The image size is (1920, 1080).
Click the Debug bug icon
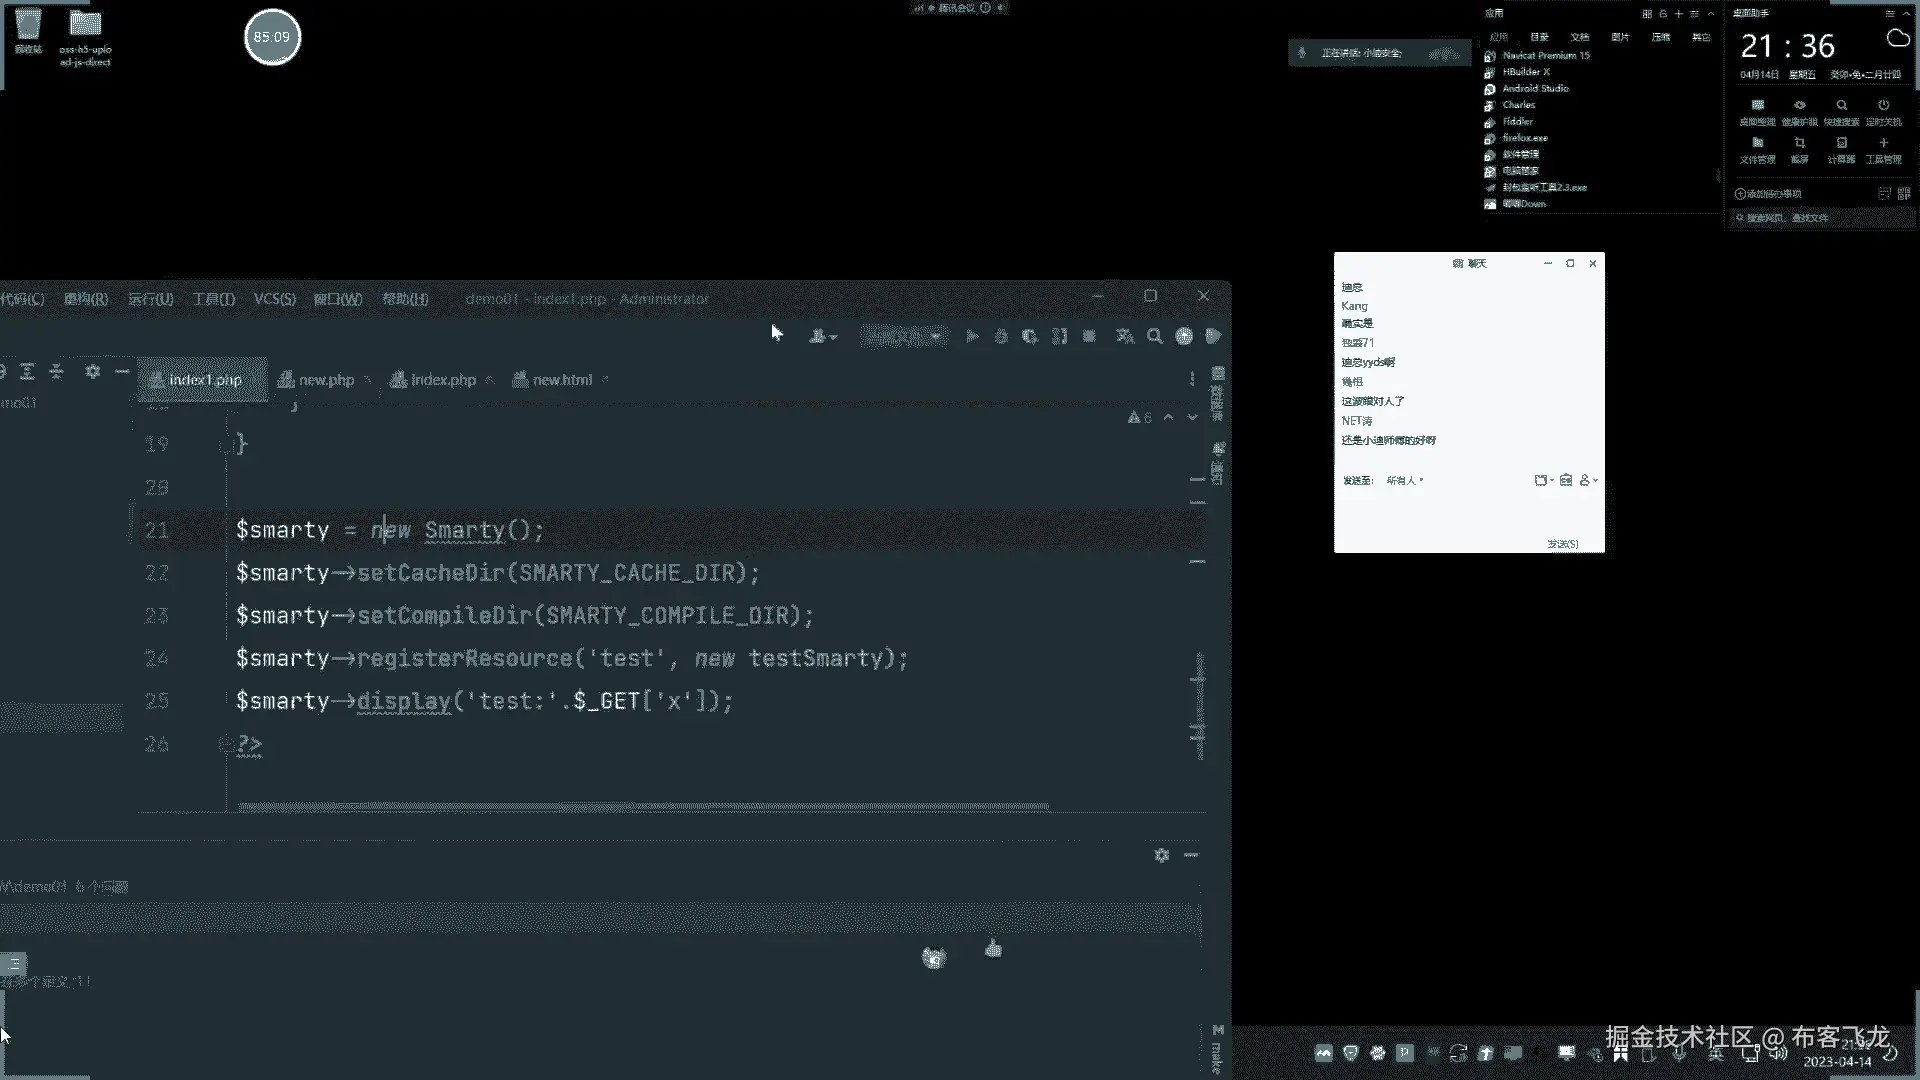coord(1001,337)
